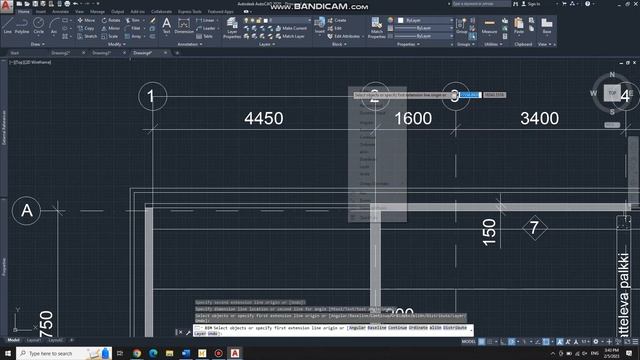Open status bar customization menu

pos(635,342)
